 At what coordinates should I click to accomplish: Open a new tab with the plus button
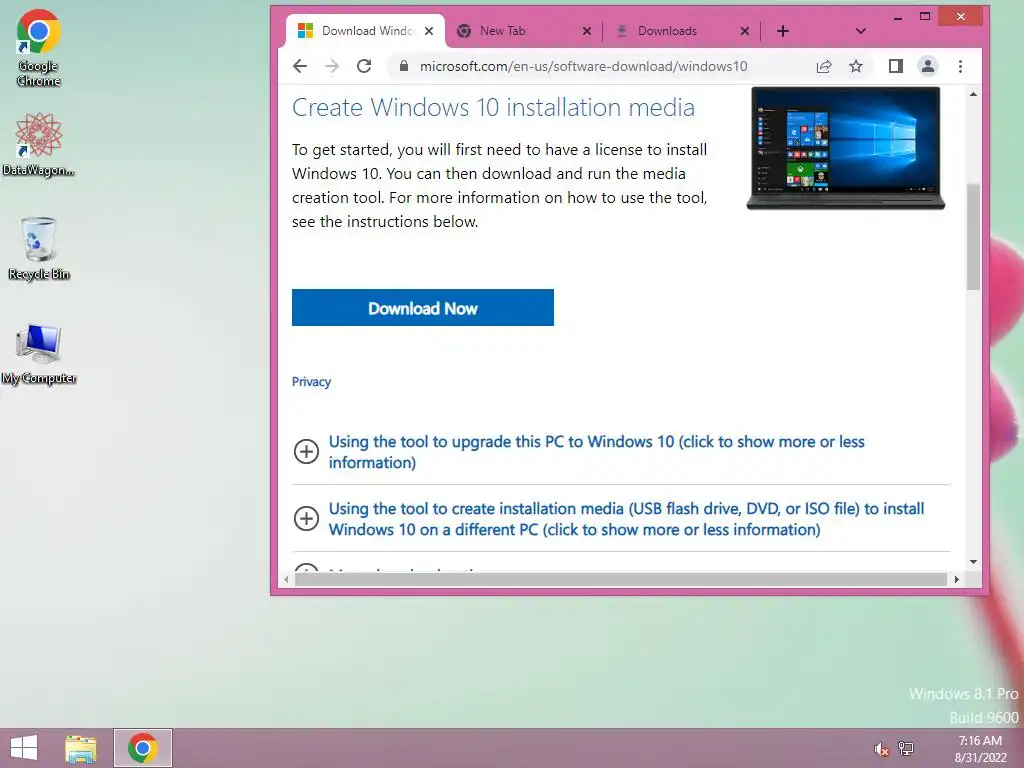tap(782, 31)
